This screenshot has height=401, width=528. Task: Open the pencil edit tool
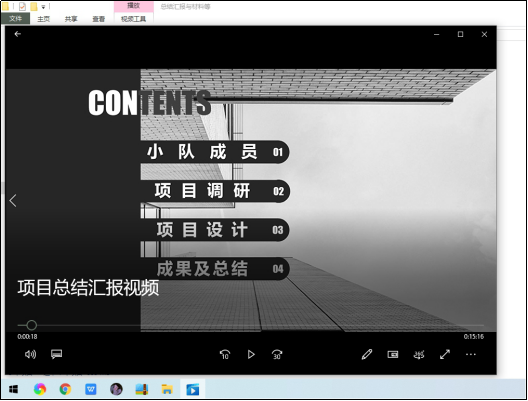click(x=367, y=354)
